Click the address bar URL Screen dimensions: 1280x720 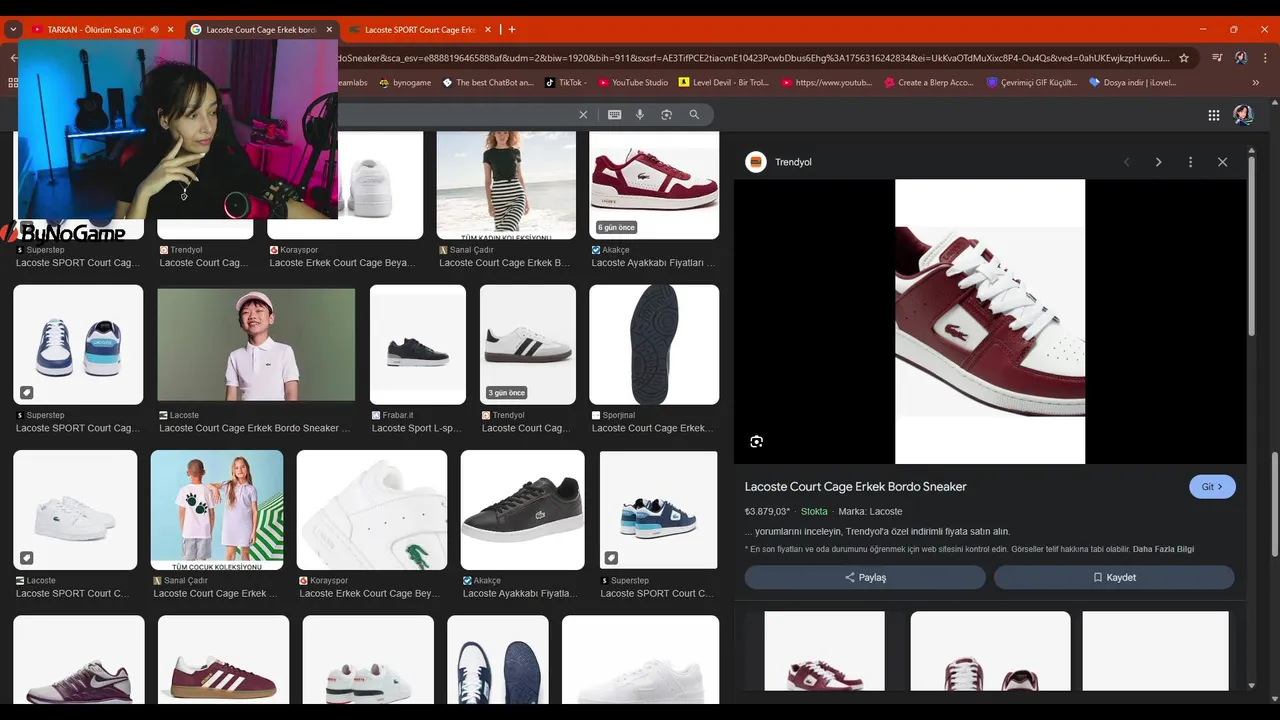click(x=755, y=58)
